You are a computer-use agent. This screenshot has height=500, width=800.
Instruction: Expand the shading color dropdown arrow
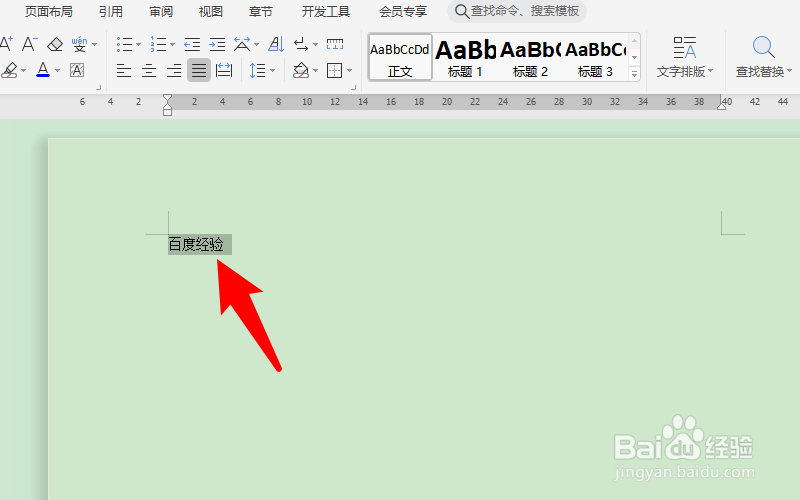click(x=316, y=70)
